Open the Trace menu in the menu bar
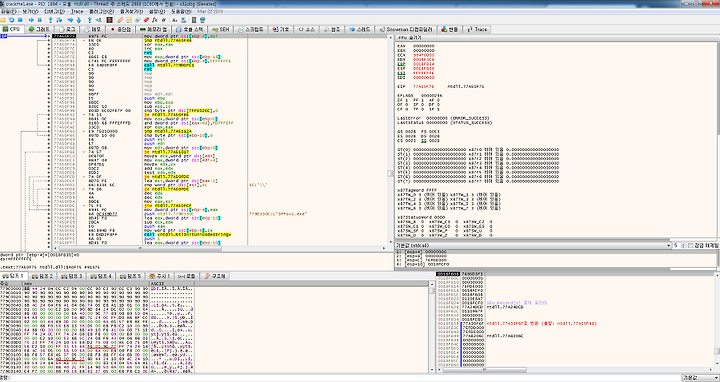The width and height of the screenshot is (720, 382). 77,11
